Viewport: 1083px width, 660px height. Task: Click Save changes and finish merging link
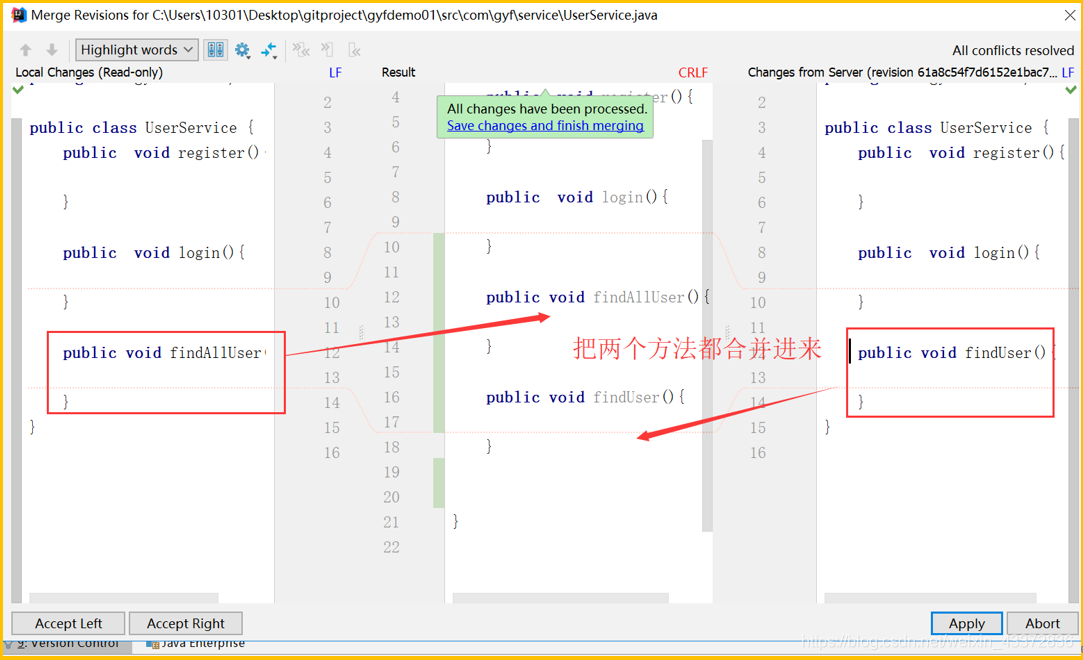[545, 126]
